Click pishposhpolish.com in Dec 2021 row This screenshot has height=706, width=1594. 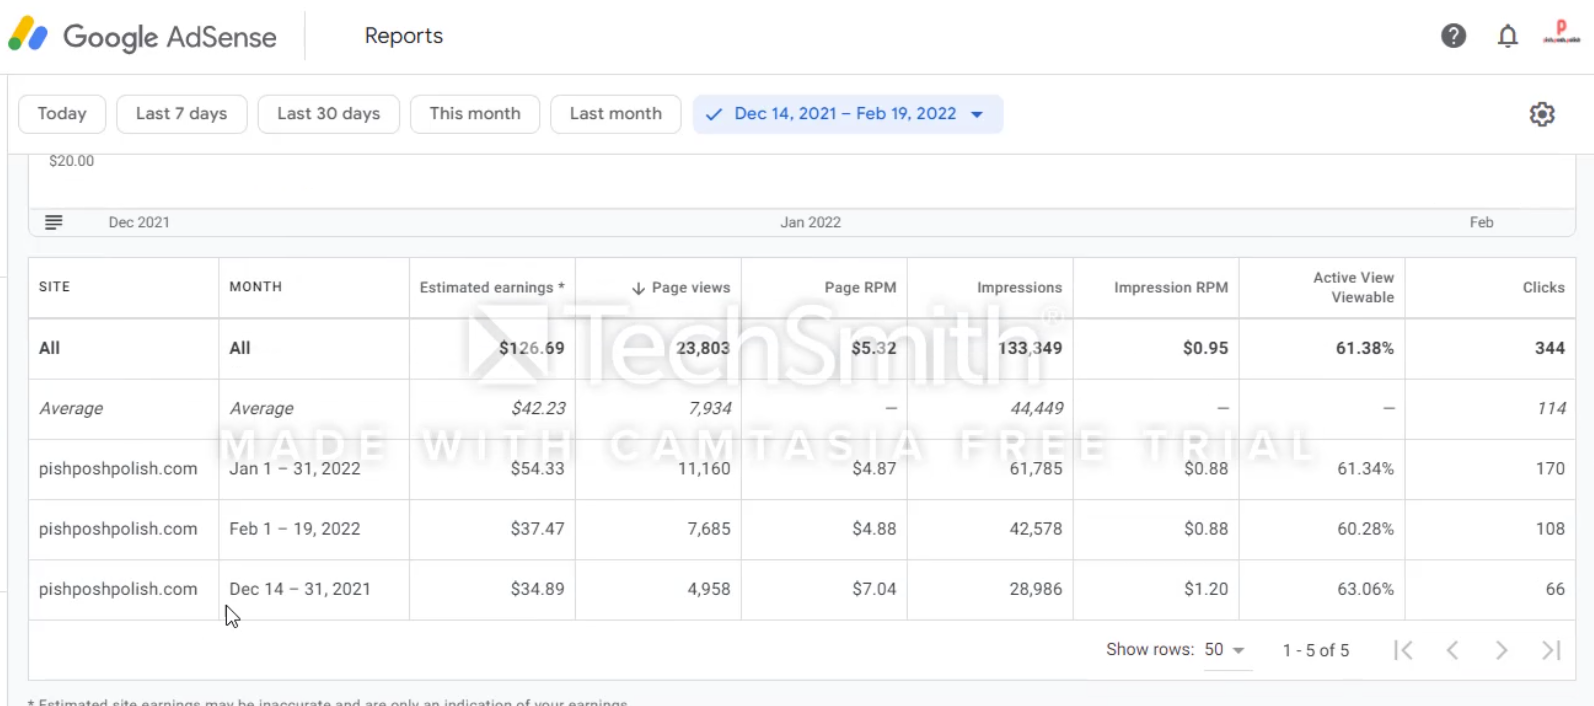point(118,590)
